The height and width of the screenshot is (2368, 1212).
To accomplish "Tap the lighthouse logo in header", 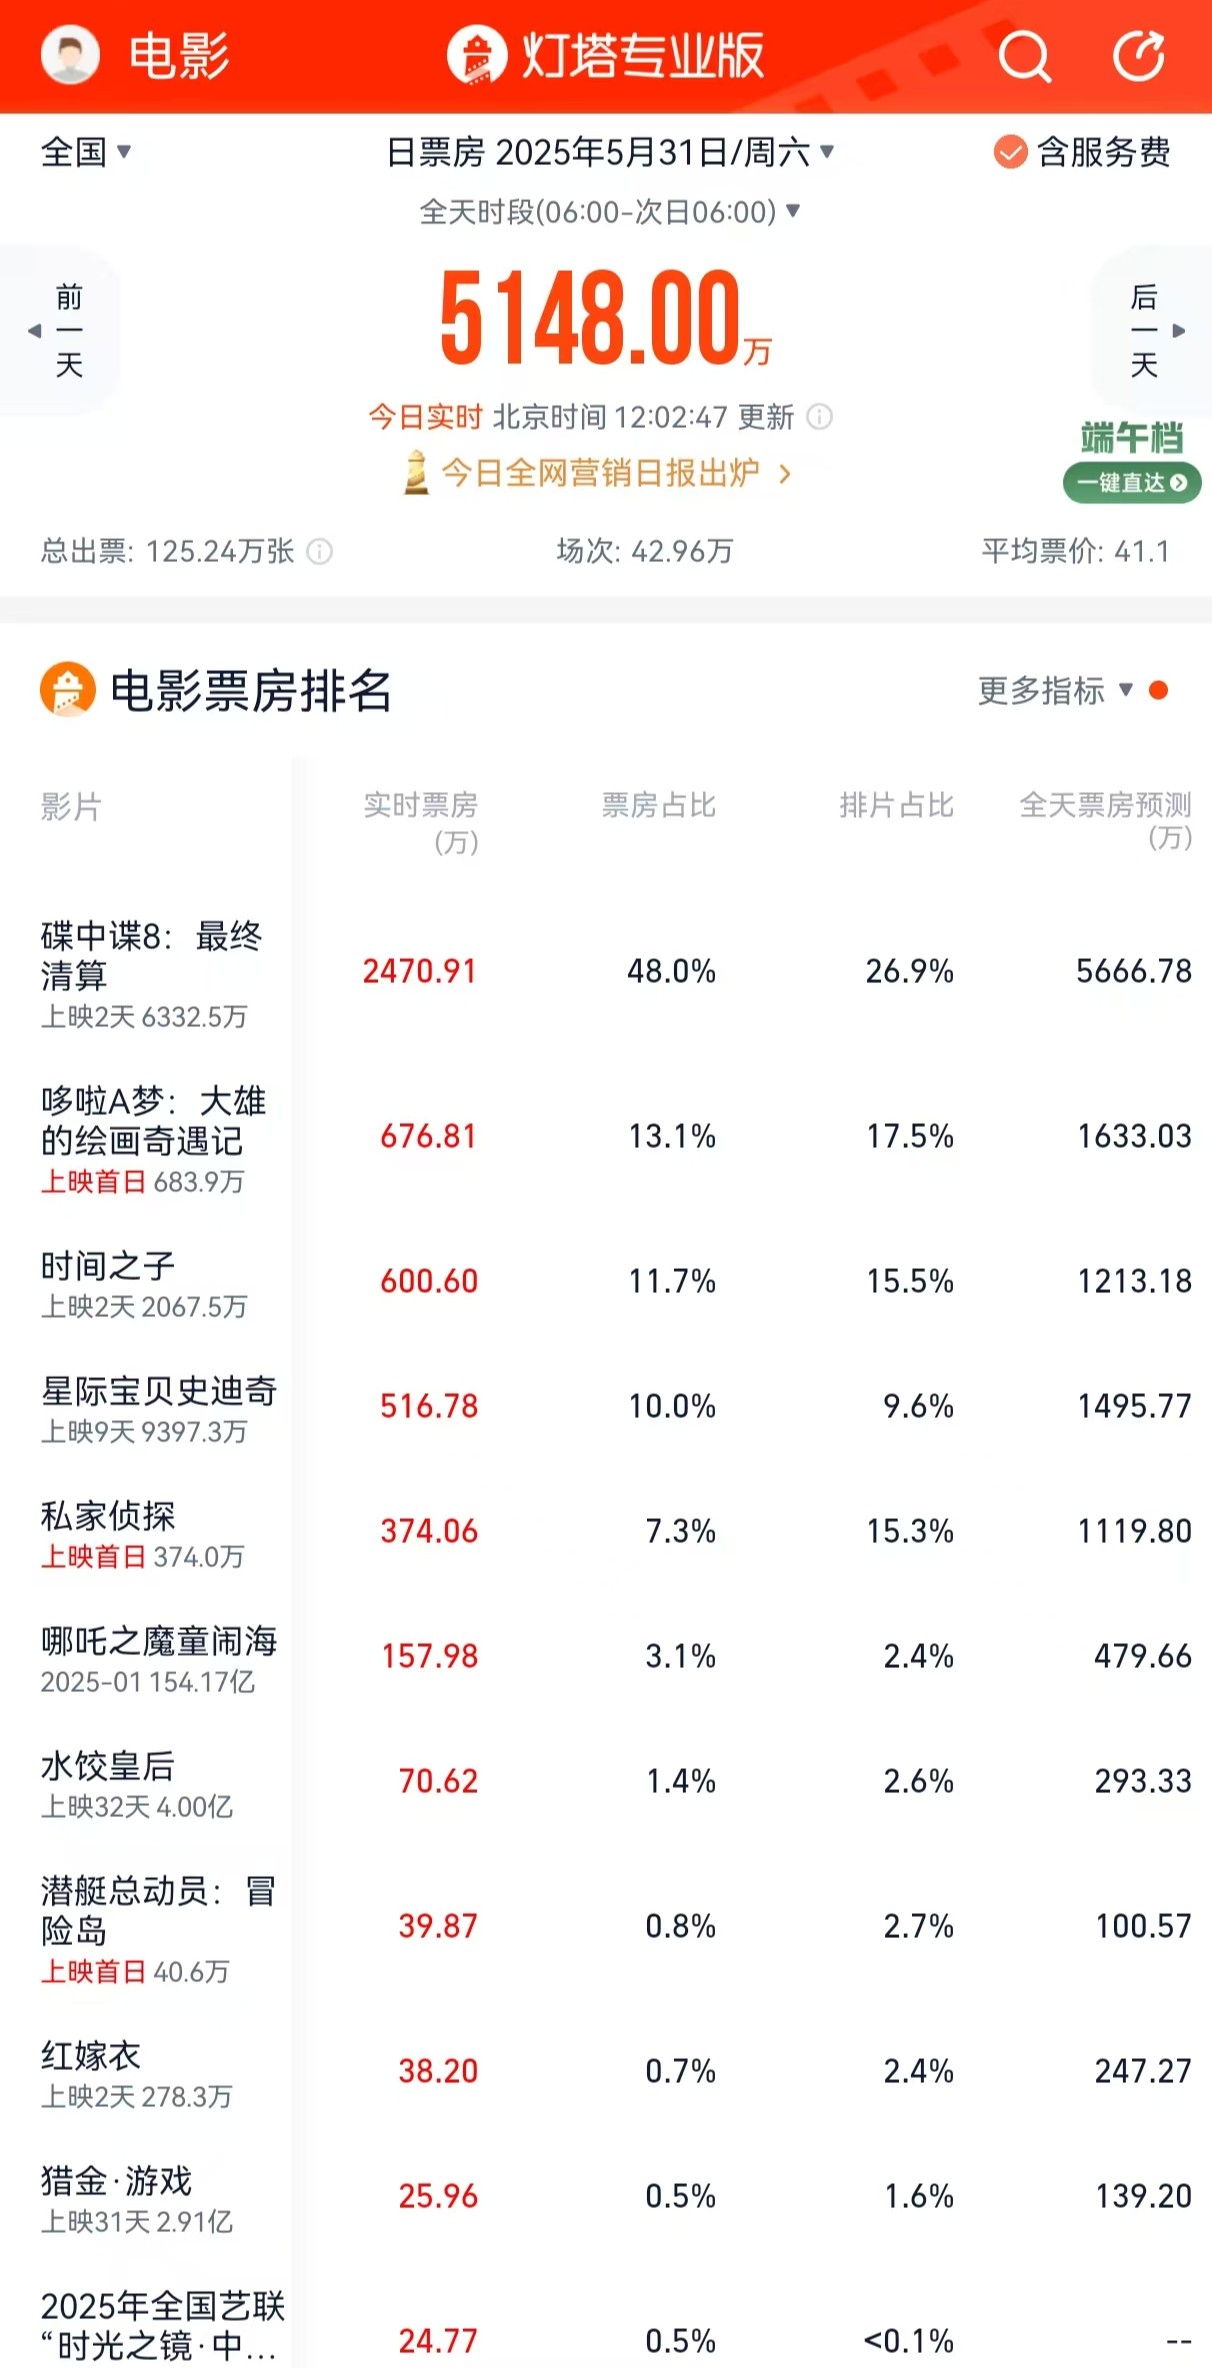I will pos(477,55).
